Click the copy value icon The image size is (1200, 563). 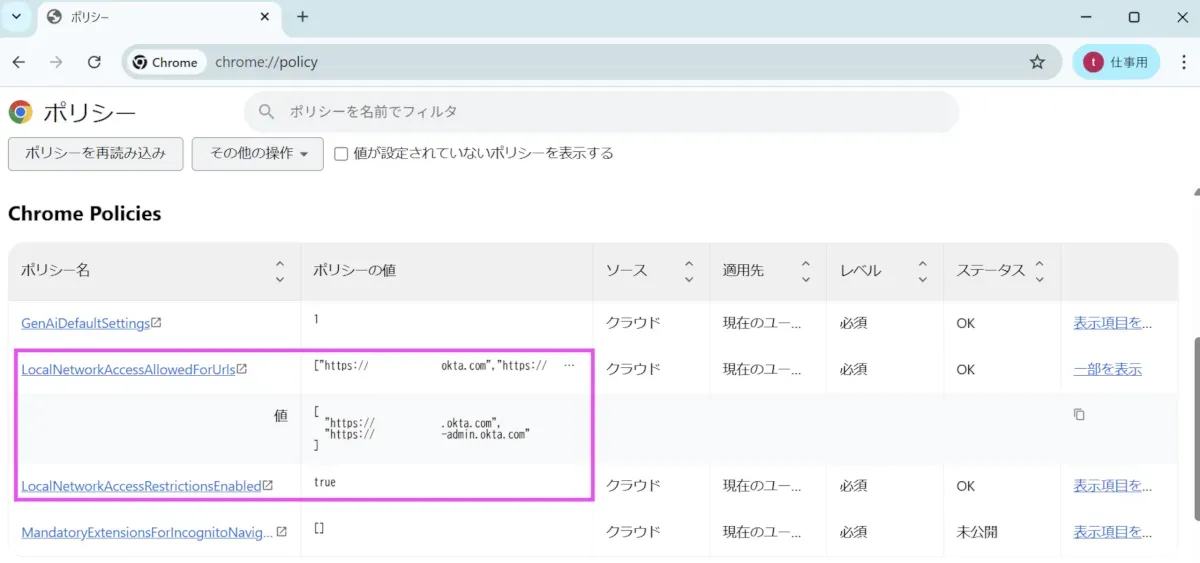[x=1079, y=414]
